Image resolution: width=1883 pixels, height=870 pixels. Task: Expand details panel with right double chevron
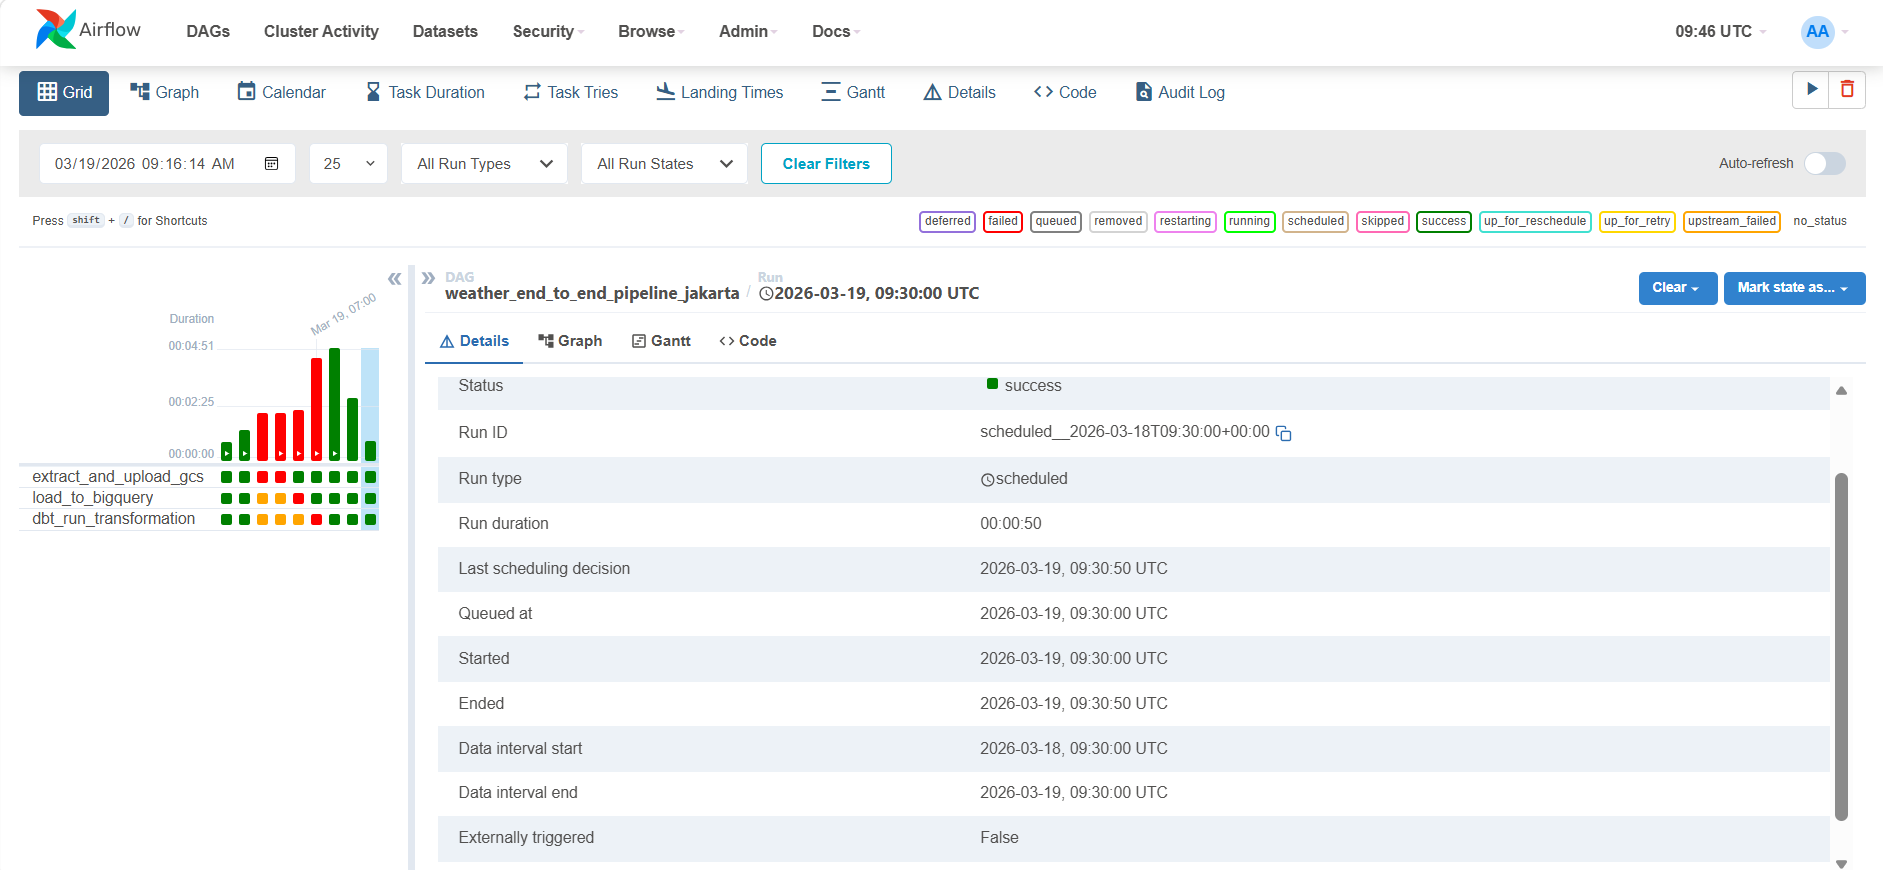428,278
